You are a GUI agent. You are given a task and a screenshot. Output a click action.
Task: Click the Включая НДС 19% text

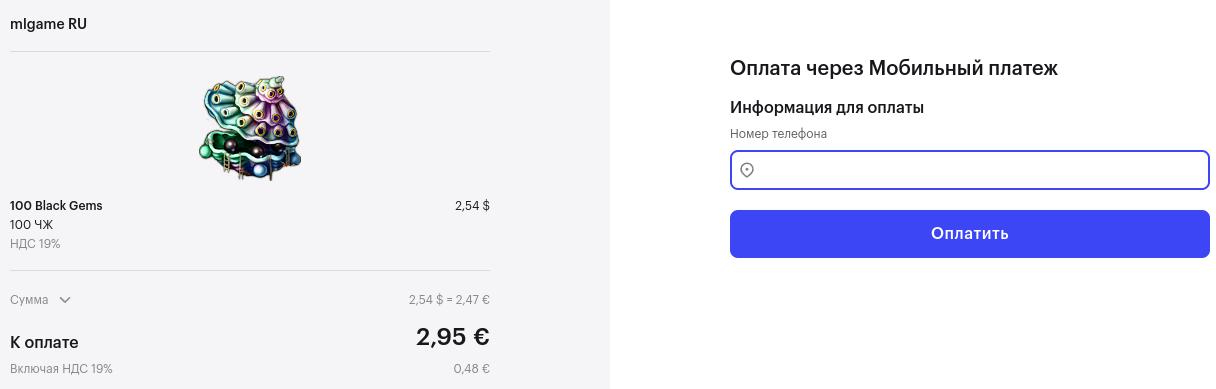coord(61,369)
